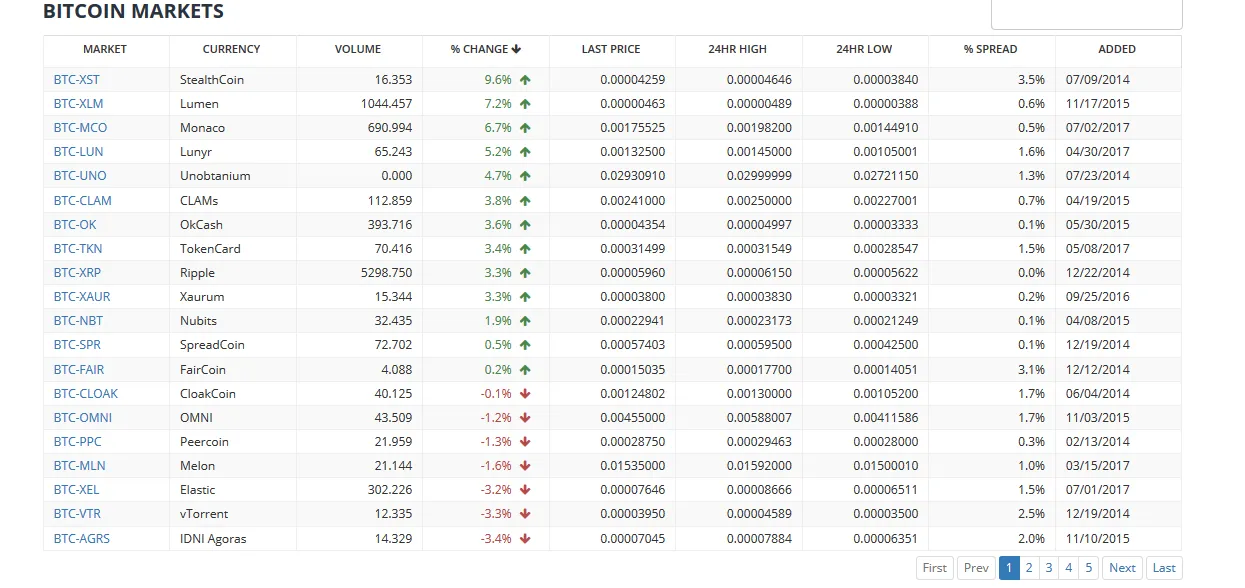This screenshot has height=588, width=1245.
Task: Sort table by Last Price header
Action: [611, 49]
